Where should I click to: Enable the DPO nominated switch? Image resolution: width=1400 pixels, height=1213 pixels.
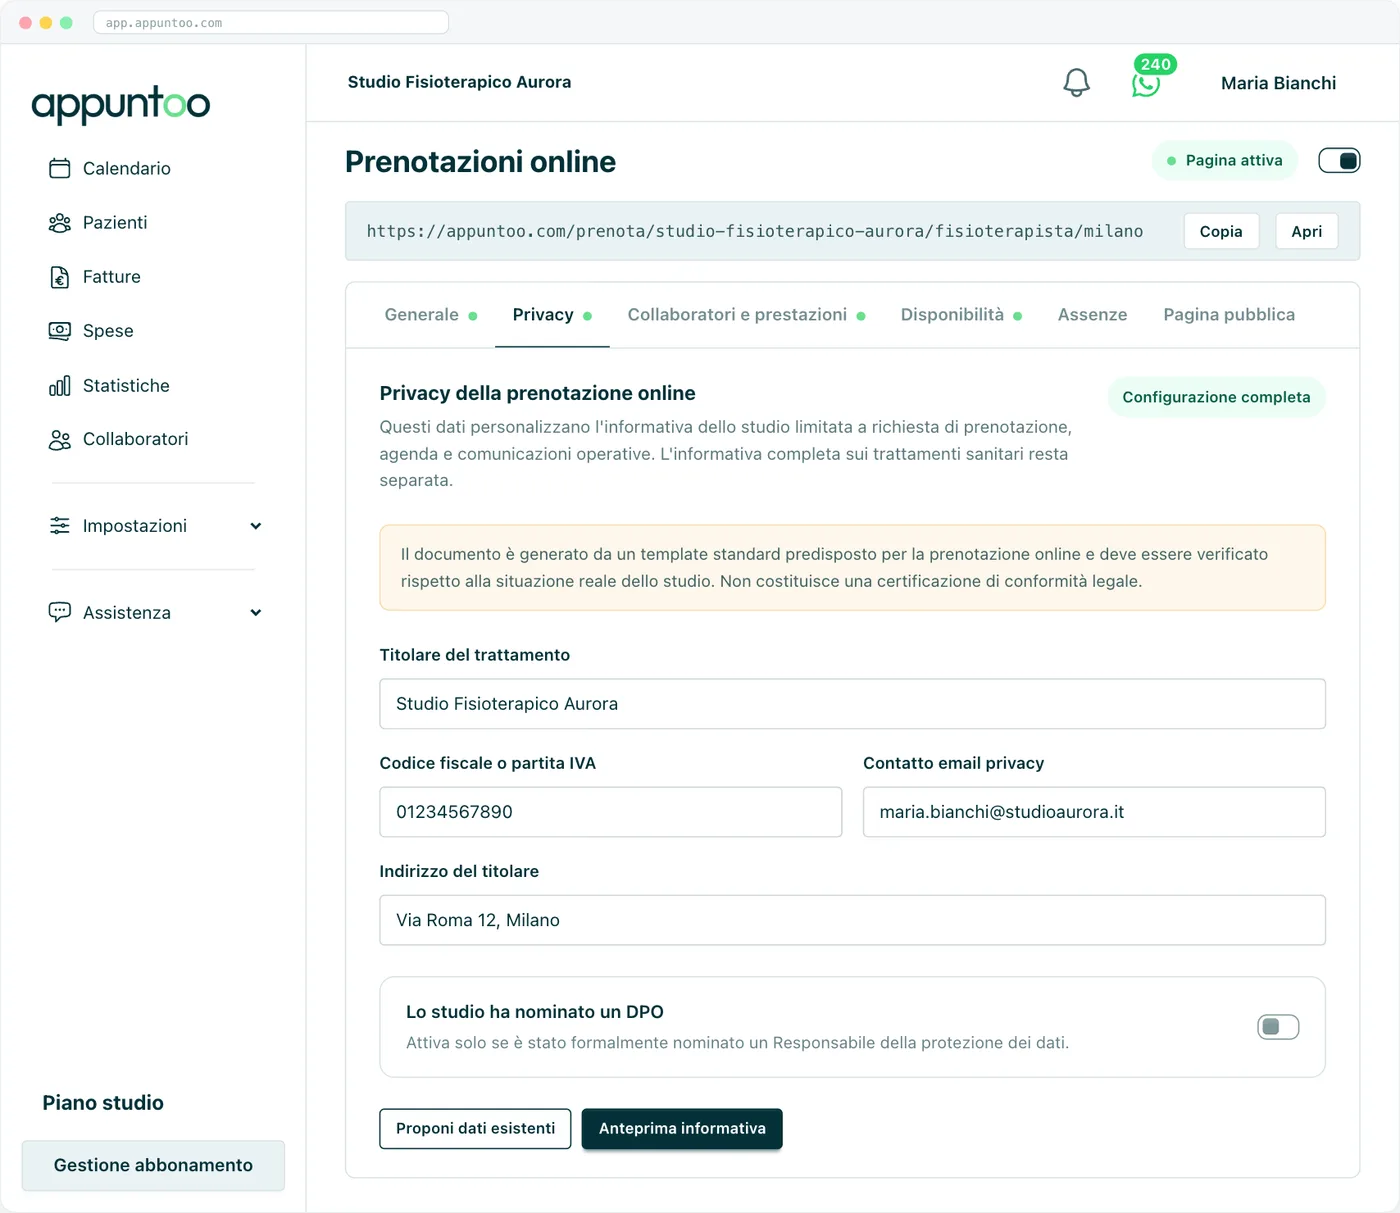coord(1278,1027)
